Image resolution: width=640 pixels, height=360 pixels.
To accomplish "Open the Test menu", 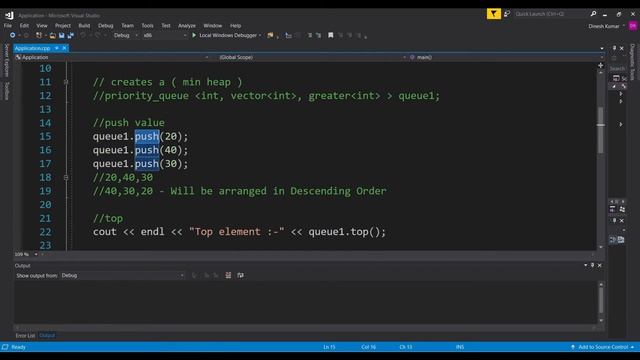I will 166,26.
